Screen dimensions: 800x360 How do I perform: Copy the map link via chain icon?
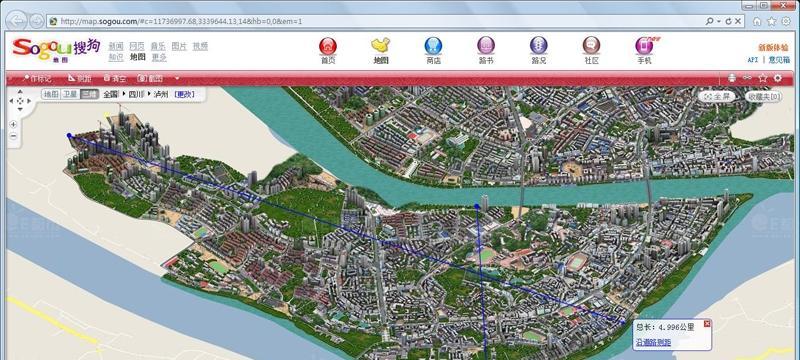click(x=747, y=78)
